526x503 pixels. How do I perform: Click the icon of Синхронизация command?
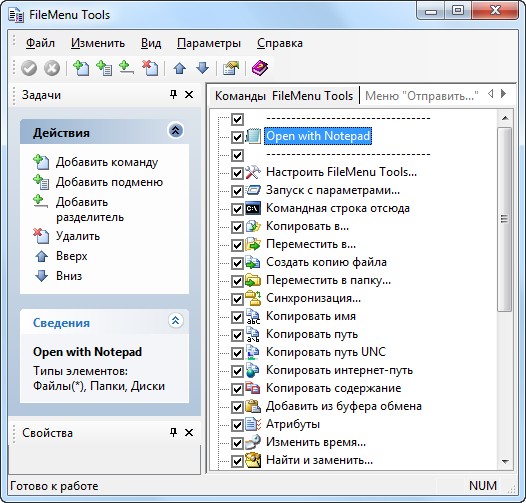point(253,298)
